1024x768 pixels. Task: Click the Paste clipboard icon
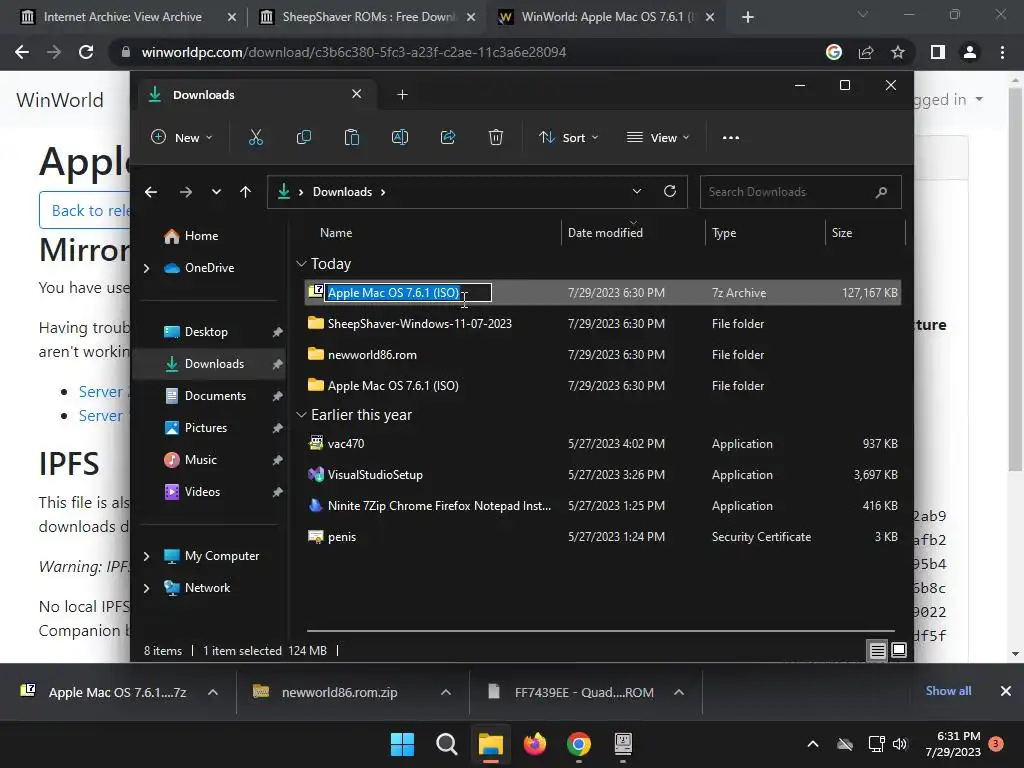pyautogui.click(x=352, y=137)
